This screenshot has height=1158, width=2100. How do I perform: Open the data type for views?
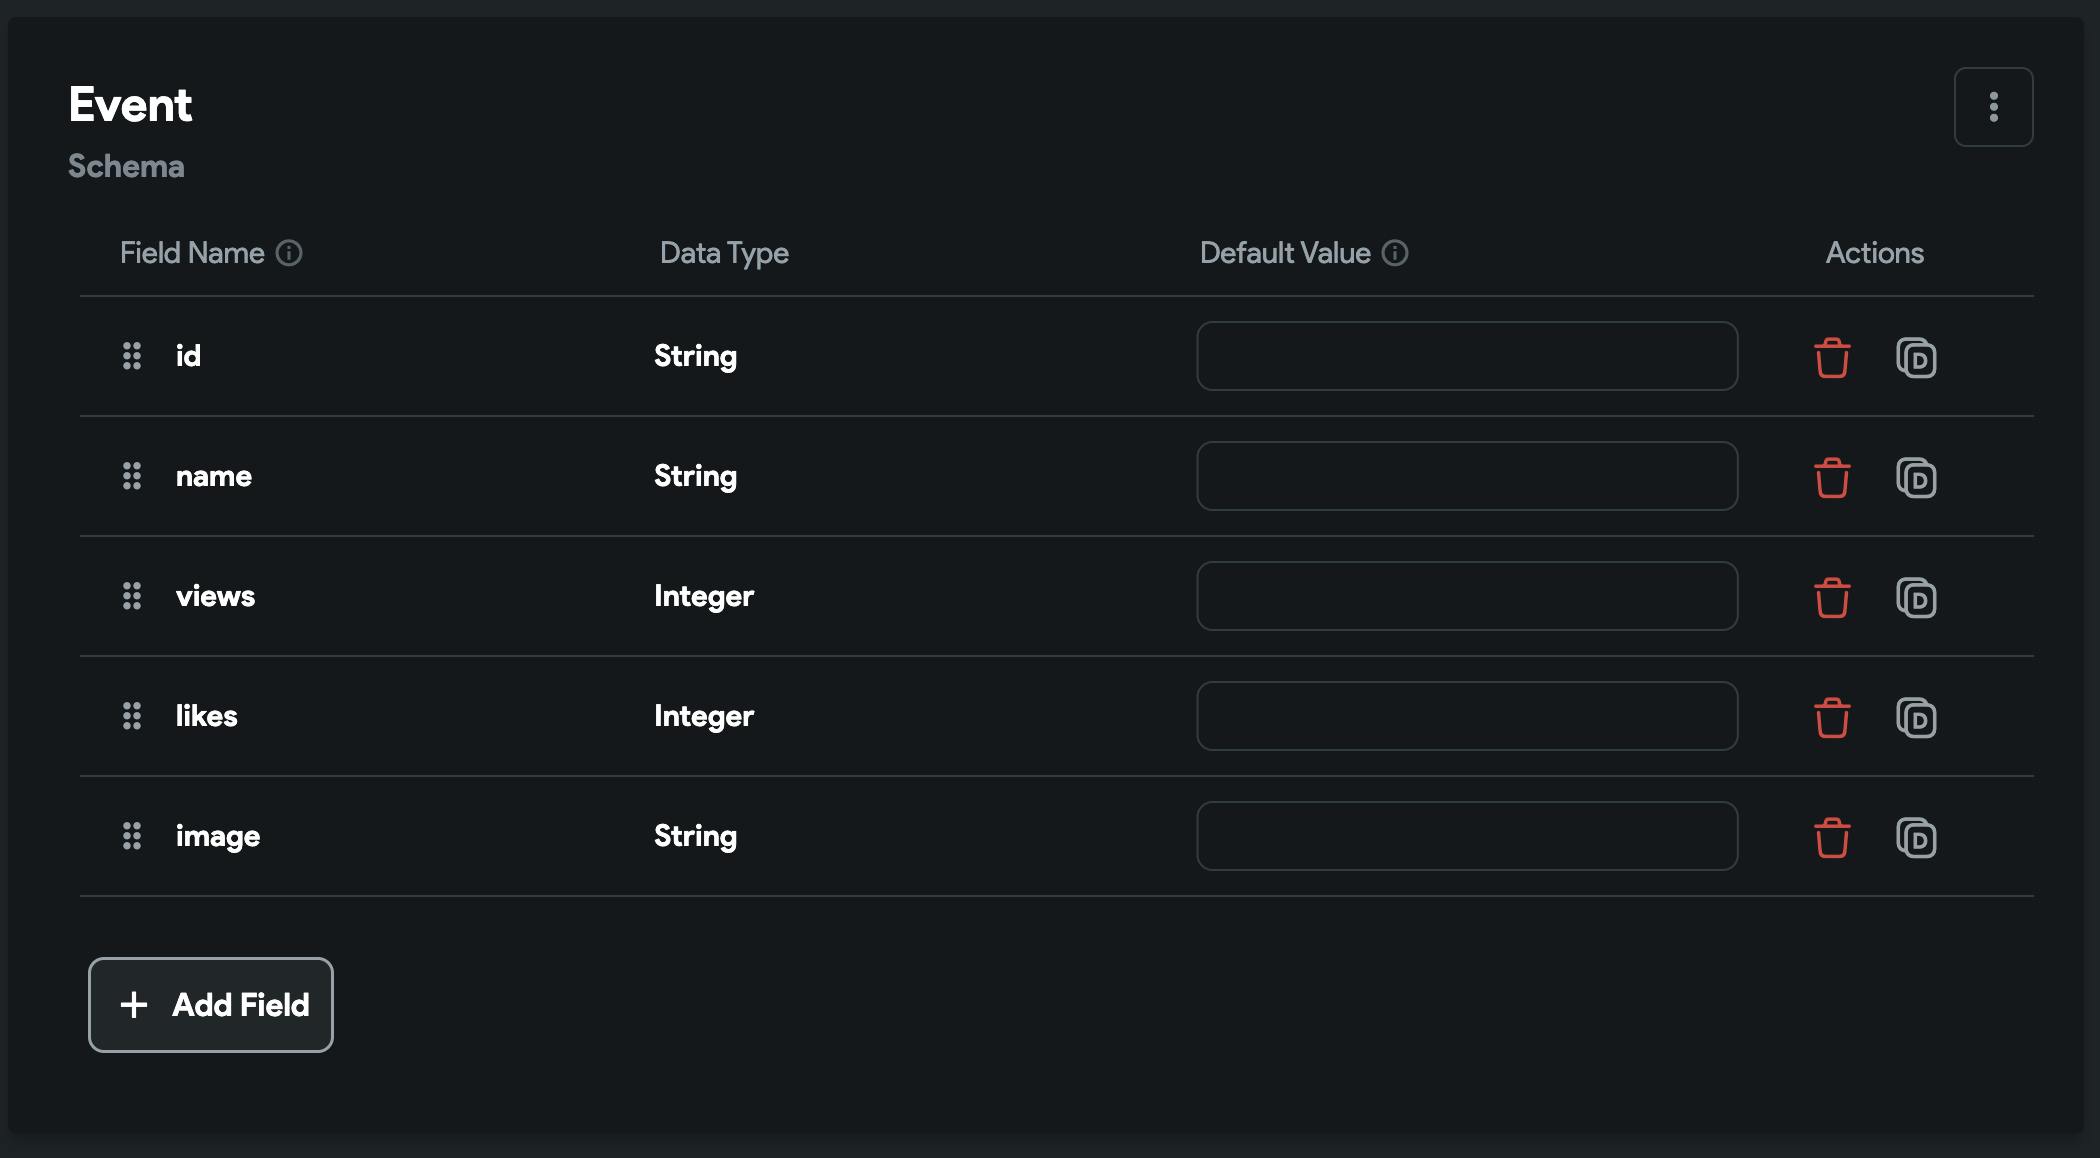tap(704, 596)
